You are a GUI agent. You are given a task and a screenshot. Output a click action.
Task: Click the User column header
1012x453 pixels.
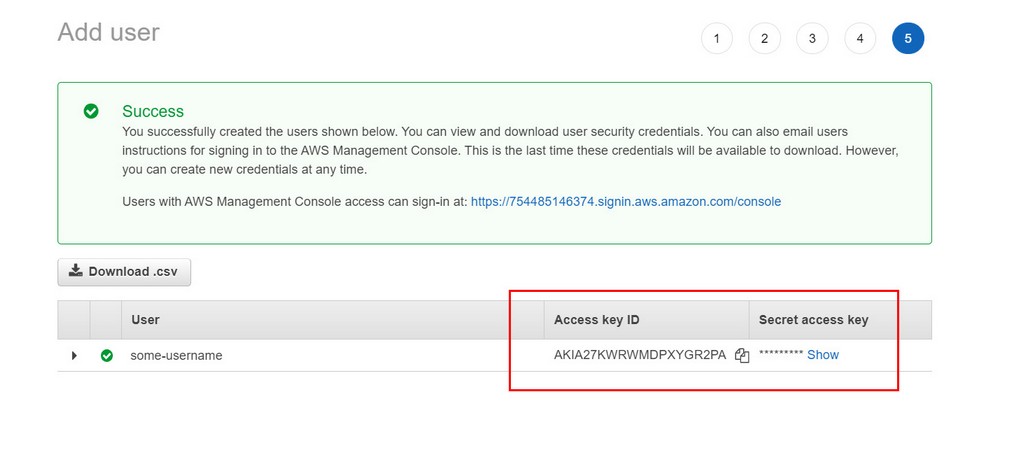(x=145, y=320)
